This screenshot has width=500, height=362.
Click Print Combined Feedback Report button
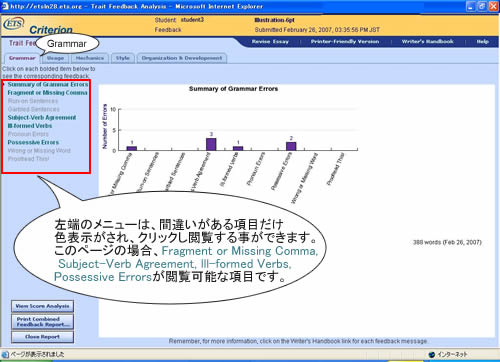42,322
